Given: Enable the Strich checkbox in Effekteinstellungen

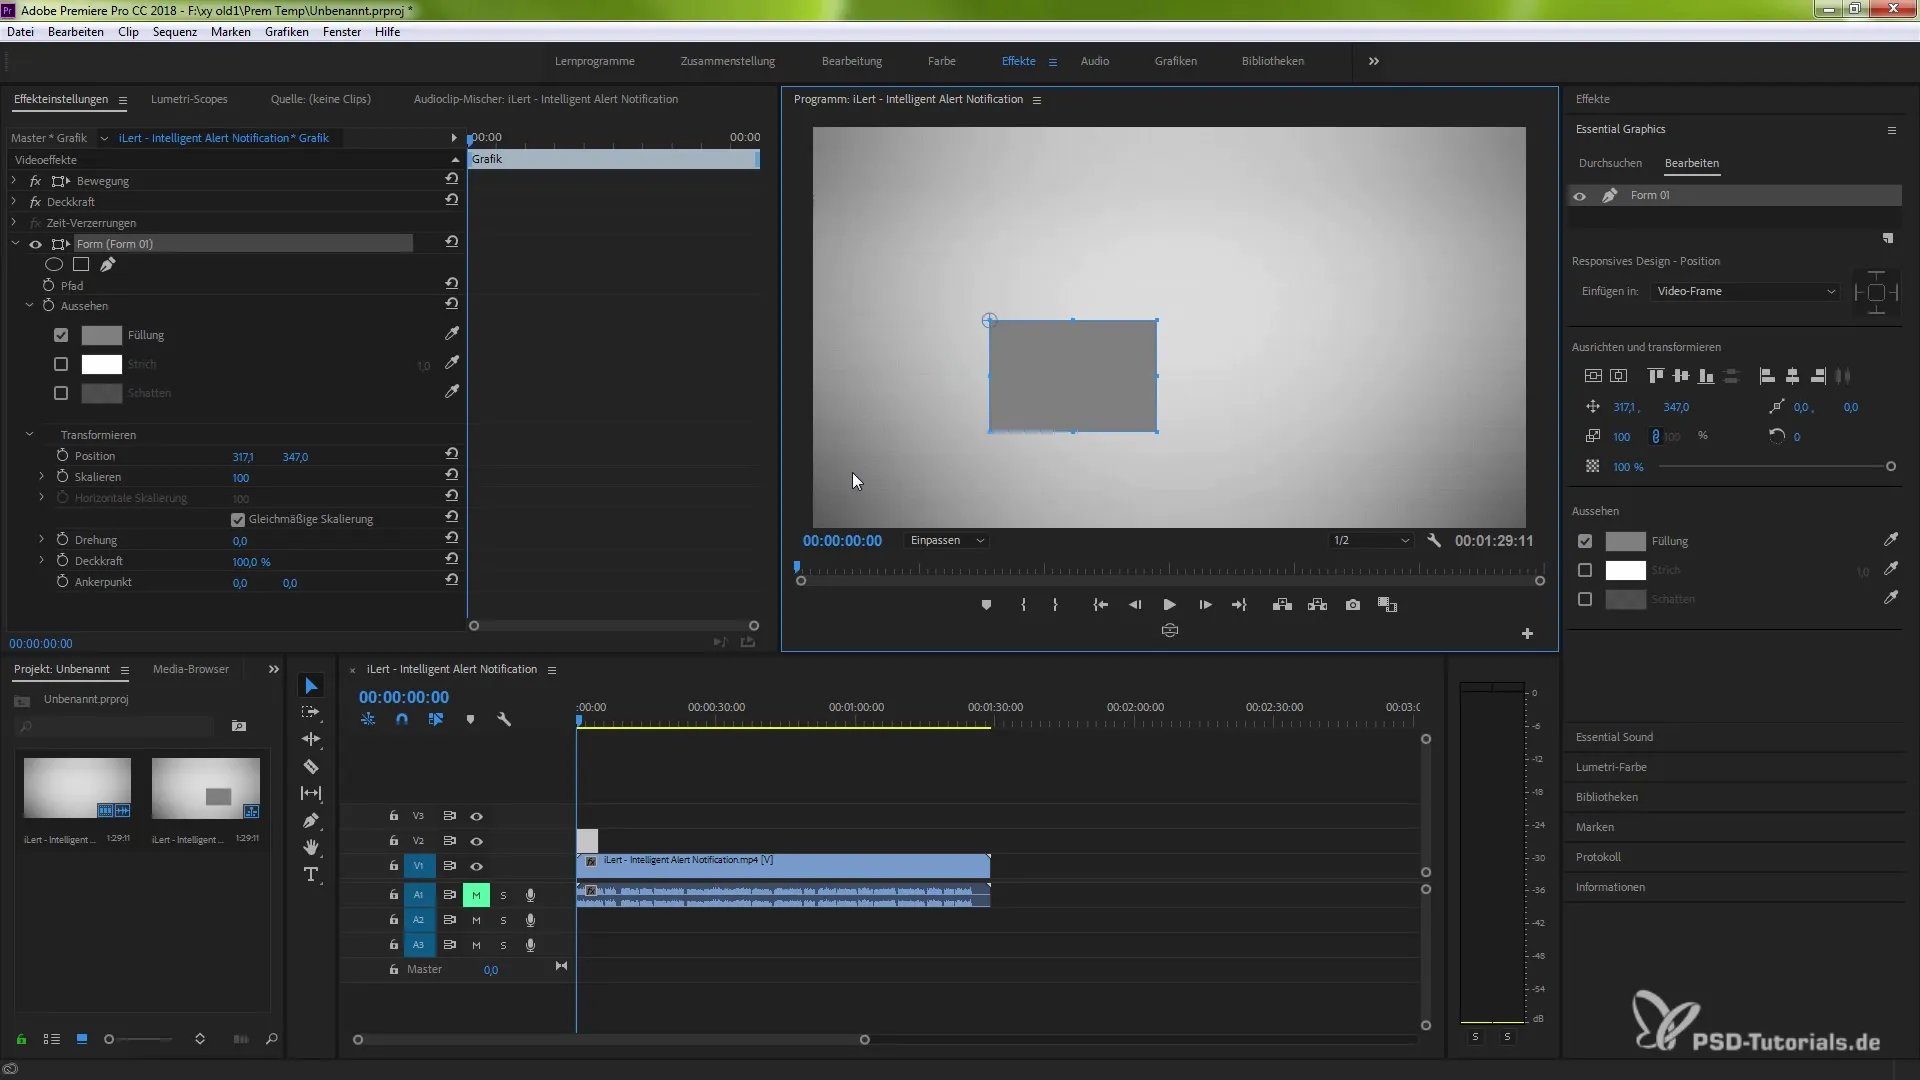Looking at the screenshot, I should click(x=61, y=365).
